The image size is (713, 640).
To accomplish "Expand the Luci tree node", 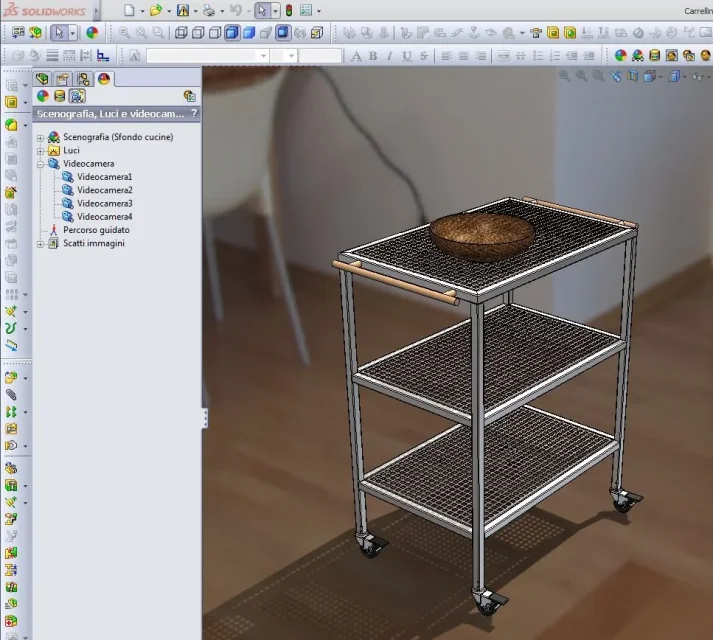I will click(41, 150).
